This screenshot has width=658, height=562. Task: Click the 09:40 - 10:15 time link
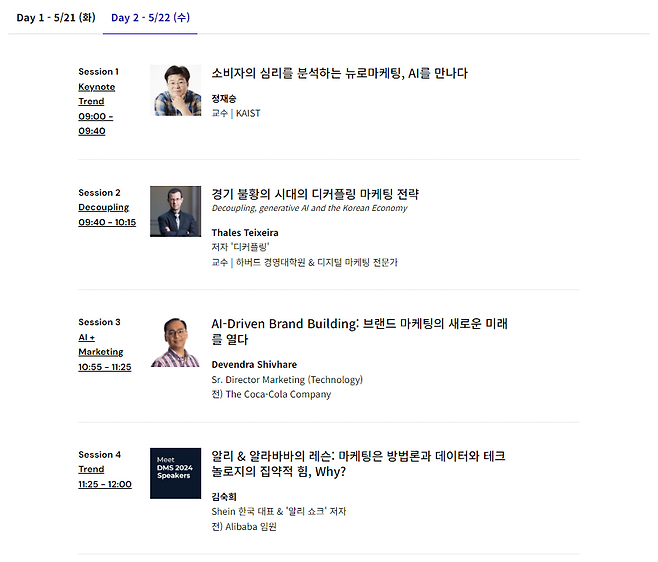point(107,222)
